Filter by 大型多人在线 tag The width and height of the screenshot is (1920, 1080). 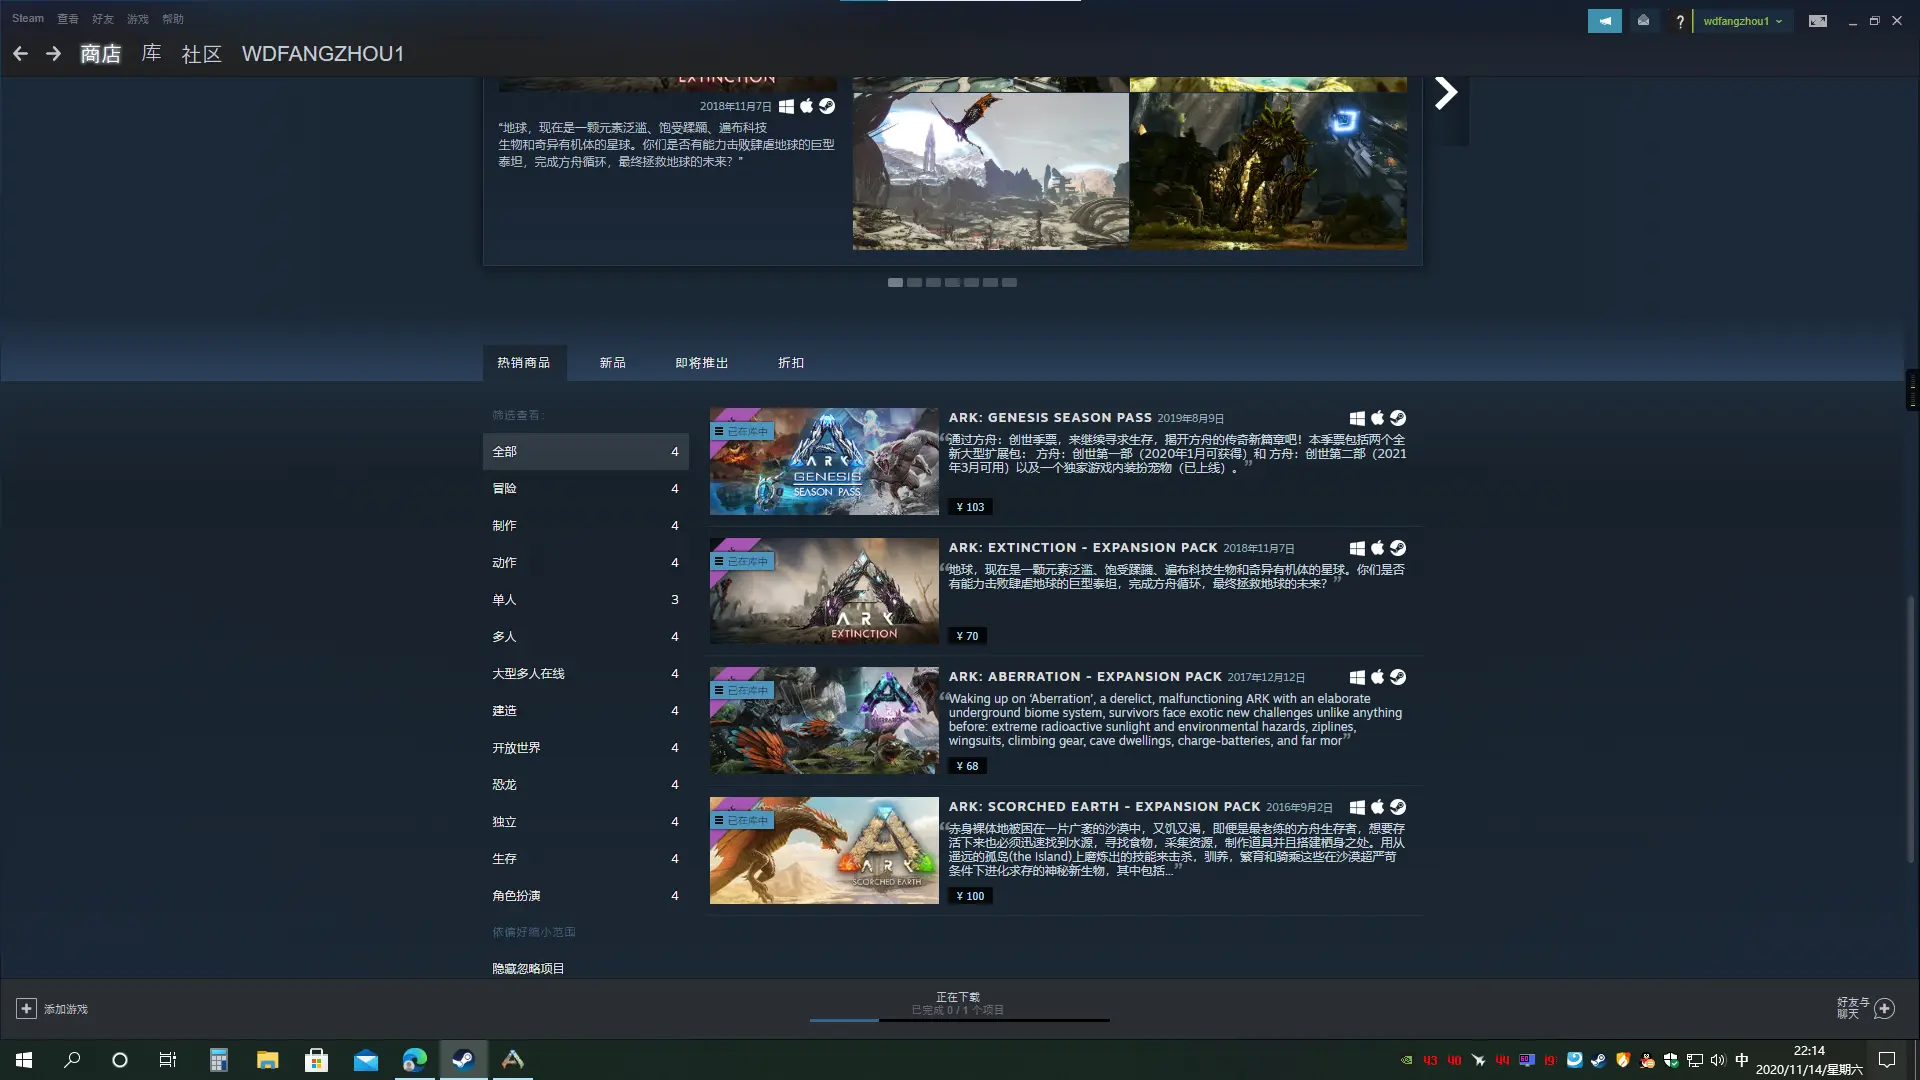(586, 674)
